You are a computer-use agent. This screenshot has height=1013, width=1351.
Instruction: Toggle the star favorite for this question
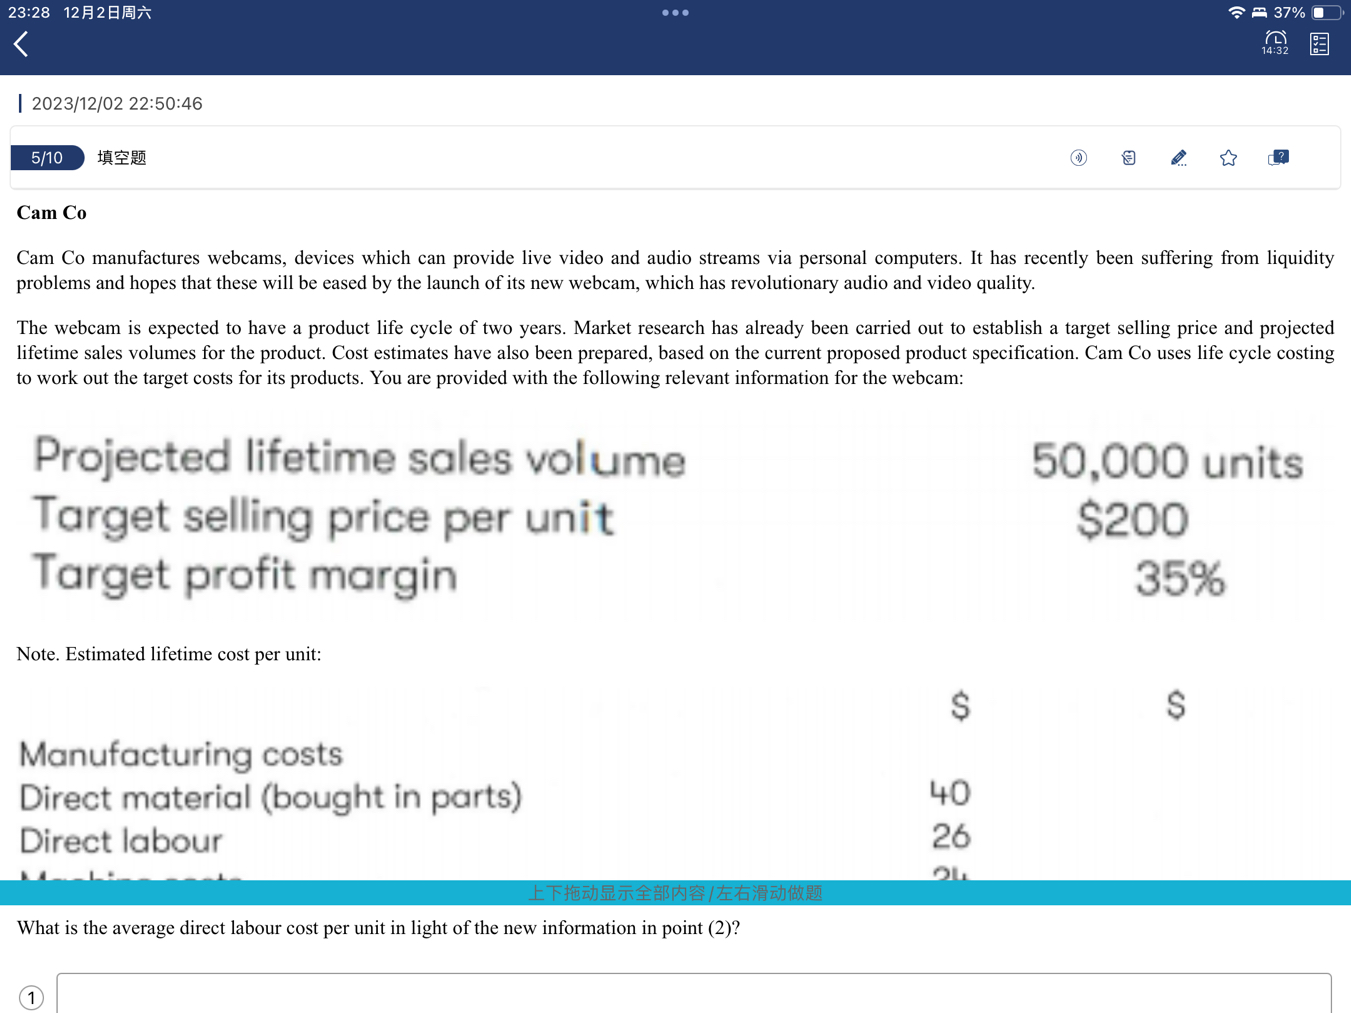coord(1228,158)
